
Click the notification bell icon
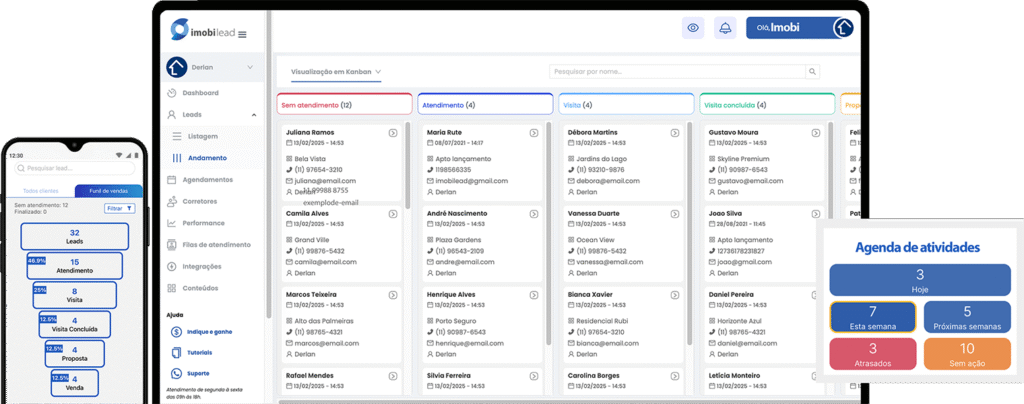pos(724,28)
